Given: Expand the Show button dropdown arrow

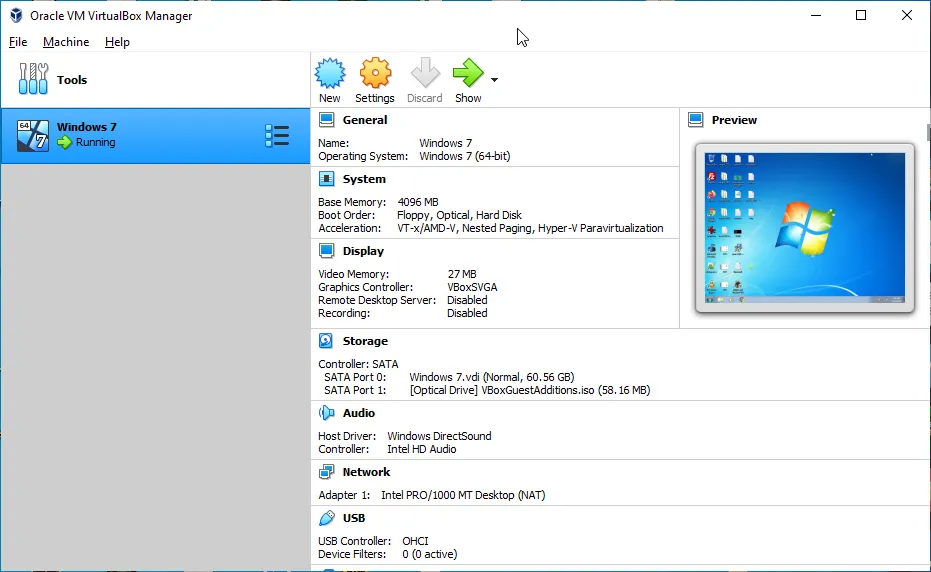Looking at the screenshot, I should [494, 80].
